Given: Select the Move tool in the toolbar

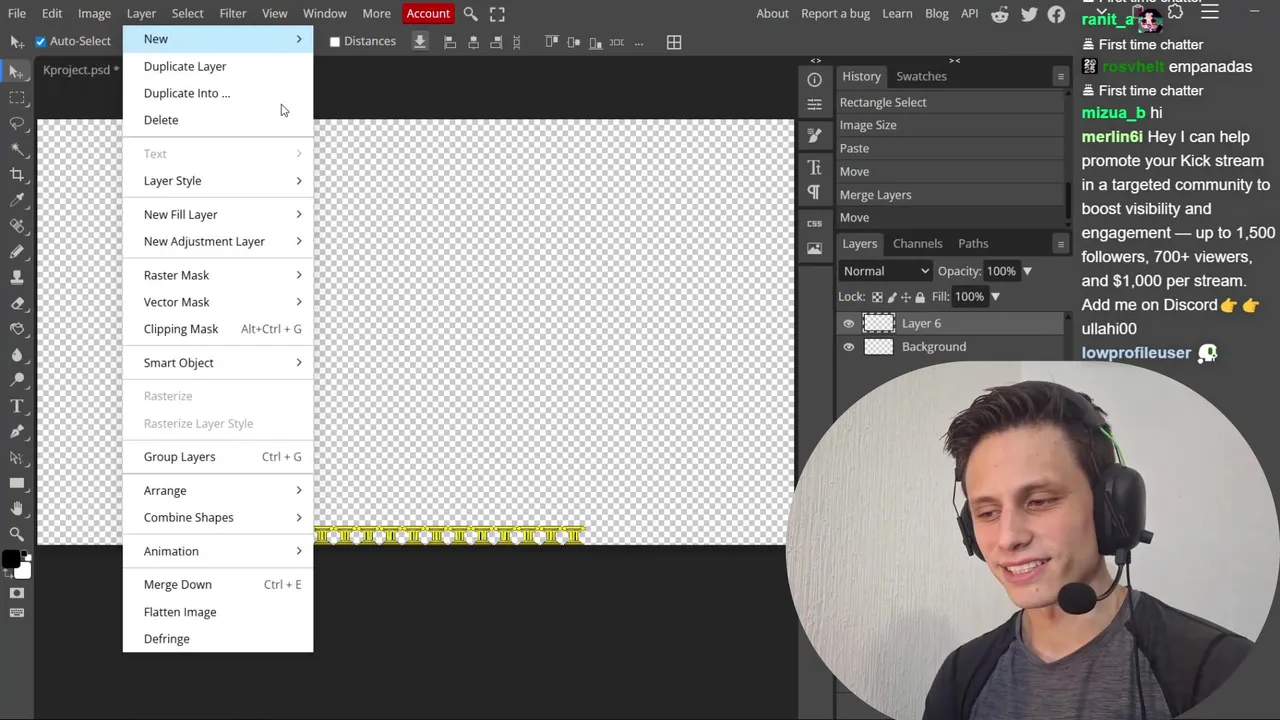Looking at the screenshot, I should pos(17,71).
